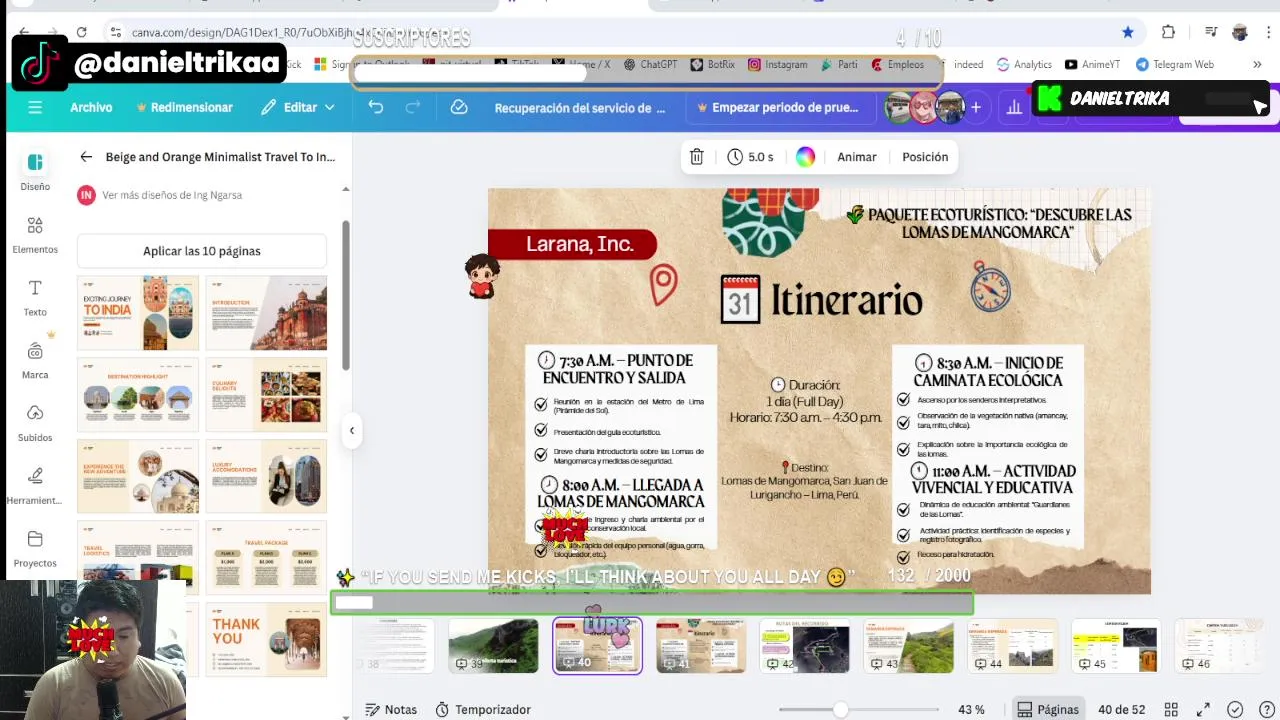Screen dimensions: 1280x720
Task: Open the page background color picker
Action: point(805,157)
